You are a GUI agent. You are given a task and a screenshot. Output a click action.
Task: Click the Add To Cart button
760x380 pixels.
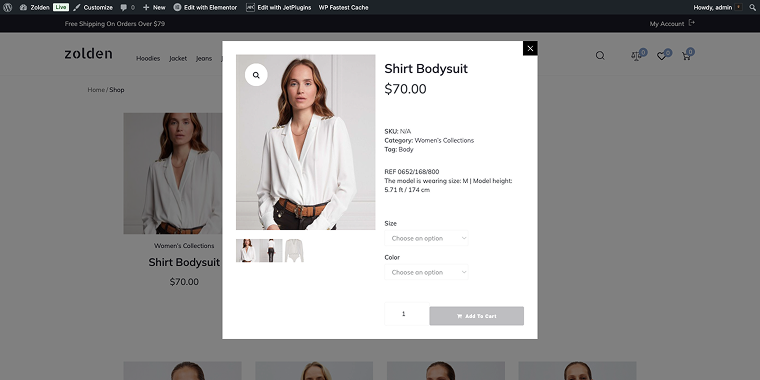(x=476, y=316)
